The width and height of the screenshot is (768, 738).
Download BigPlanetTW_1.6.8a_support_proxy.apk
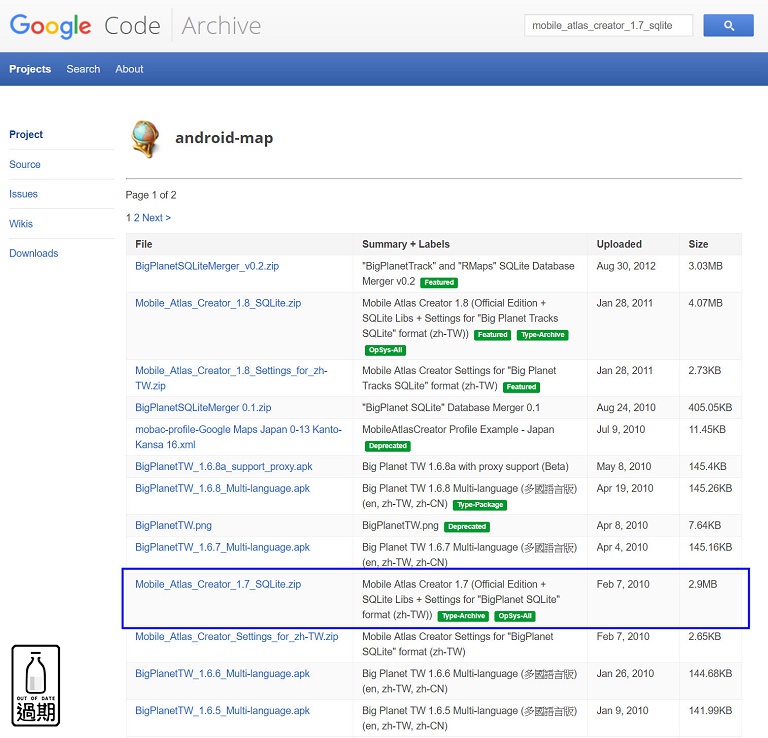[224, 466]
